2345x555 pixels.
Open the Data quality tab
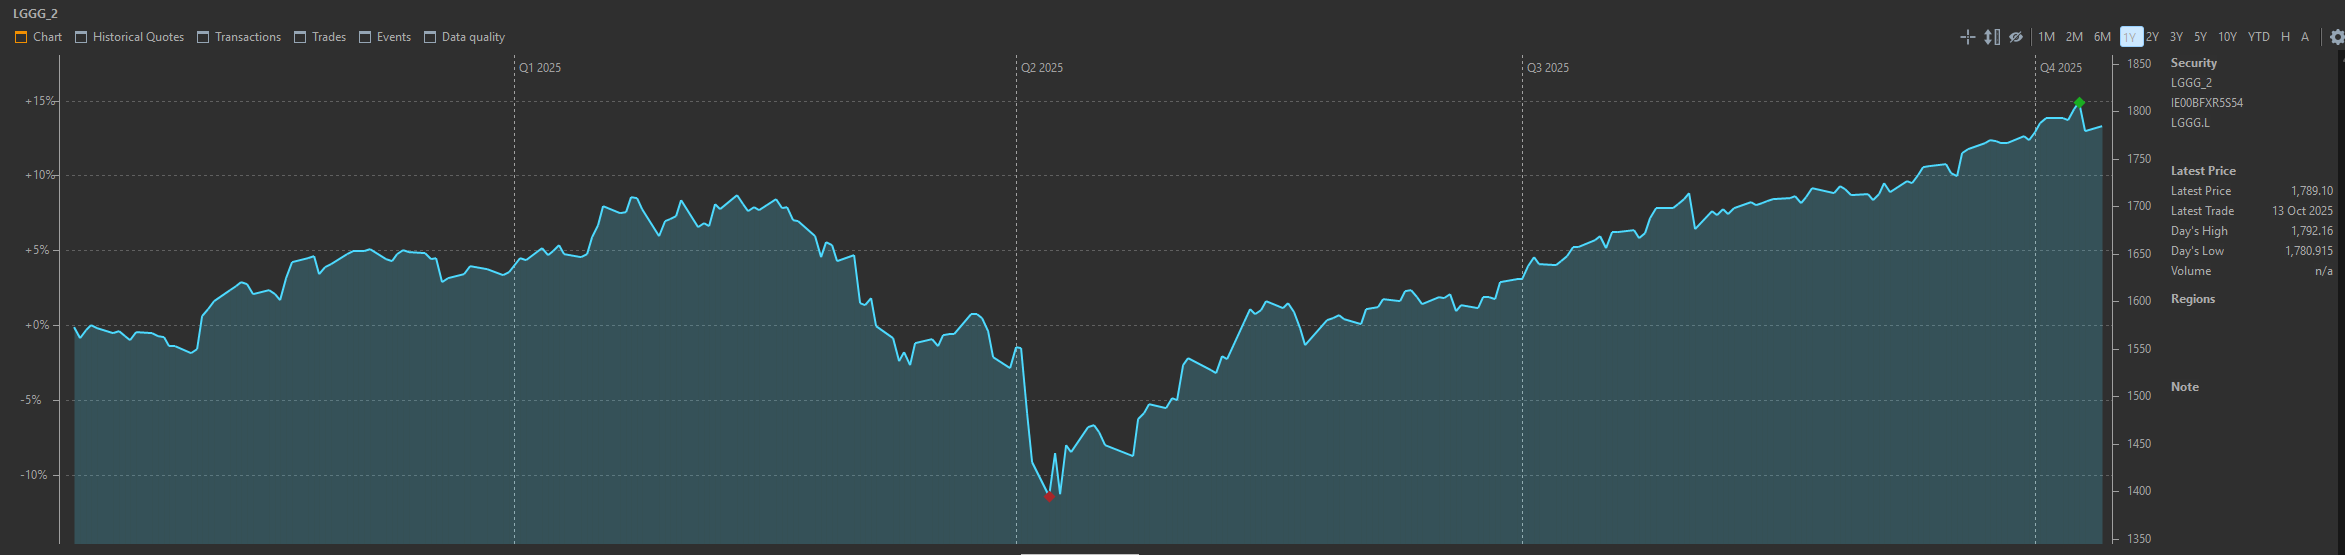[465, 37]
